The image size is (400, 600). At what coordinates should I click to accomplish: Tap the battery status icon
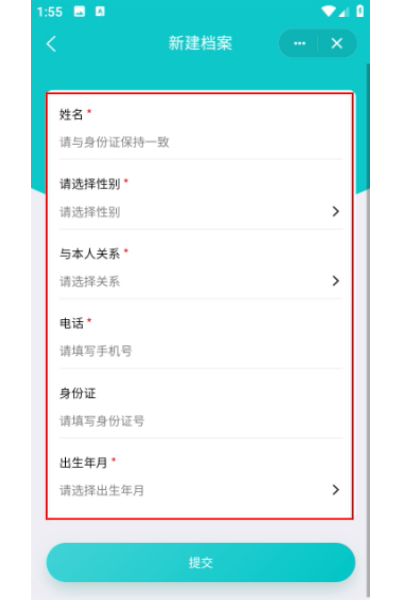pyautogui.click(x=360, y=11)
